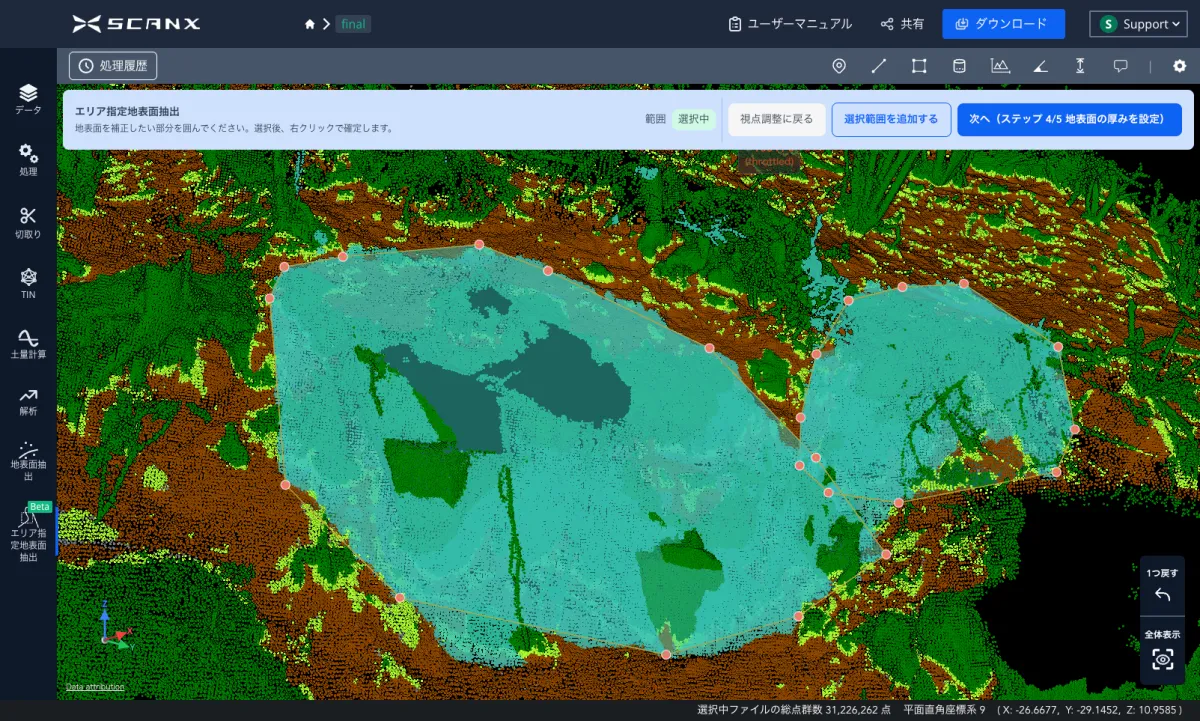
Task: Select the cylinder volume measurement tool
Action: [959, 66]
